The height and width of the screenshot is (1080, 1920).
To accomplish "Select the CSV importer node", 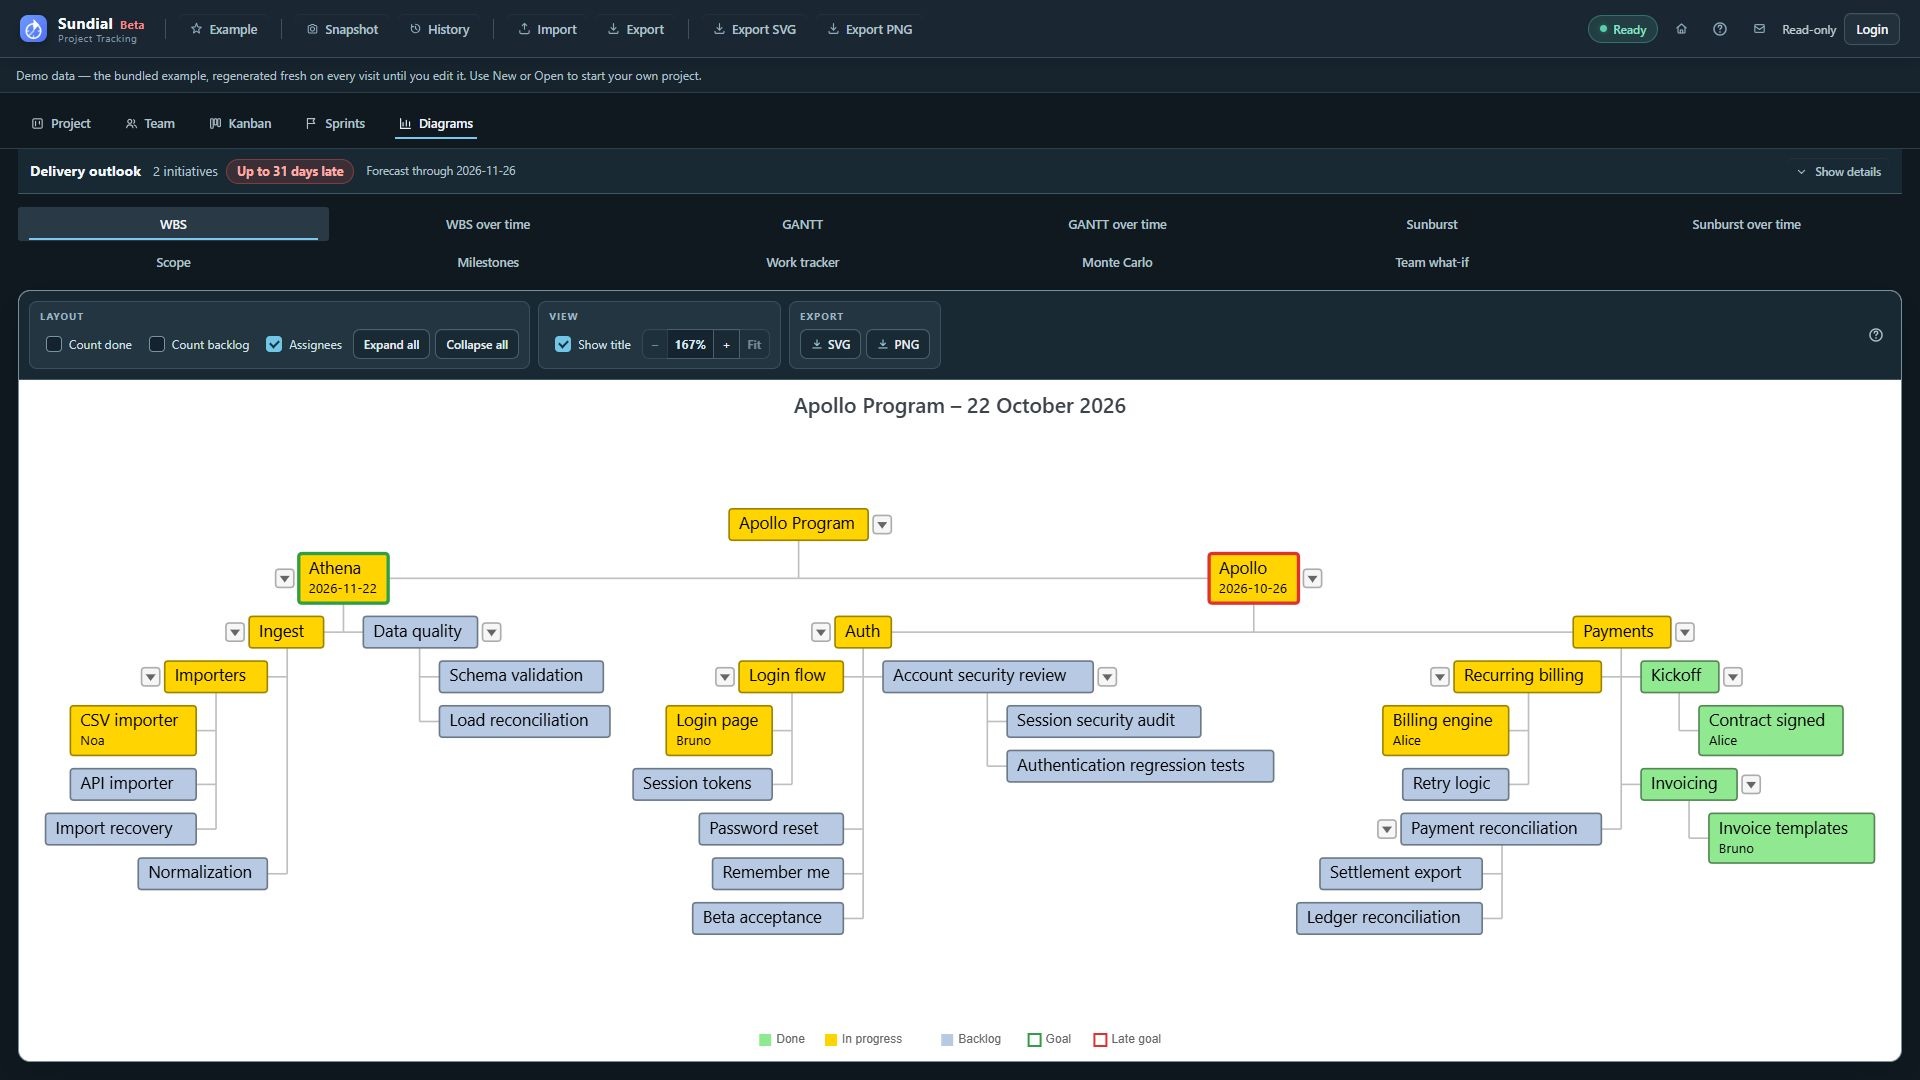I will pos(132,730).
